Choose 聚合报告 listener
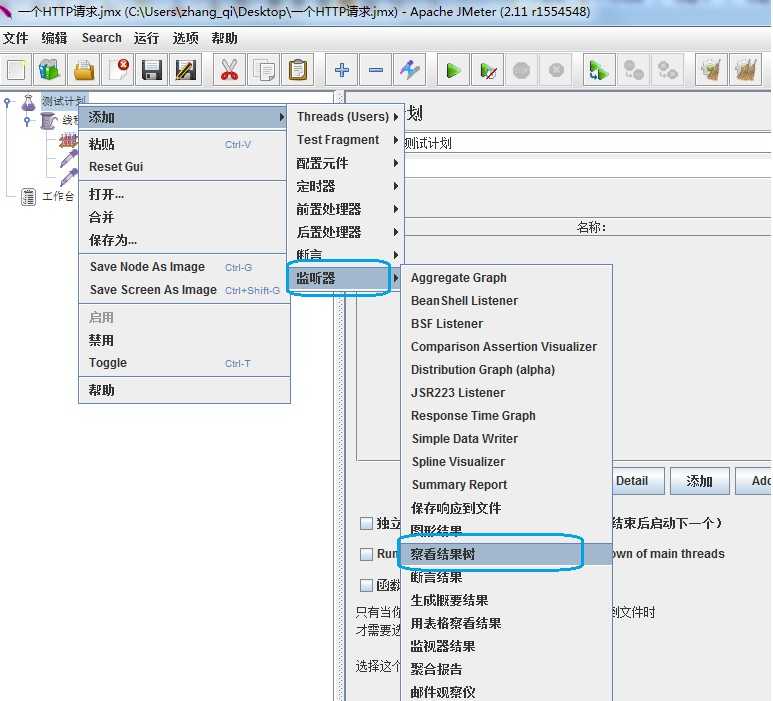Image resolution: width=773 pixels, height=701 pixels. pyautogui.click(x=507, y=669)
